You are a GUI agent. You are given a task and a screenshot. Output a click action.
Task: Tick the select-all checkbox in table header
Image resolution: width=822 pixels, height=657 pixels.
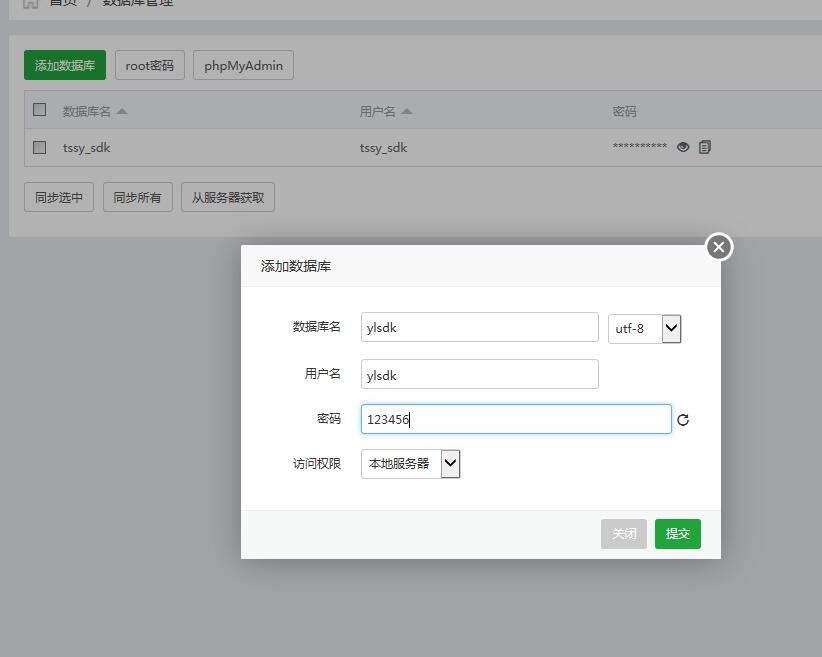pos(40,110)
